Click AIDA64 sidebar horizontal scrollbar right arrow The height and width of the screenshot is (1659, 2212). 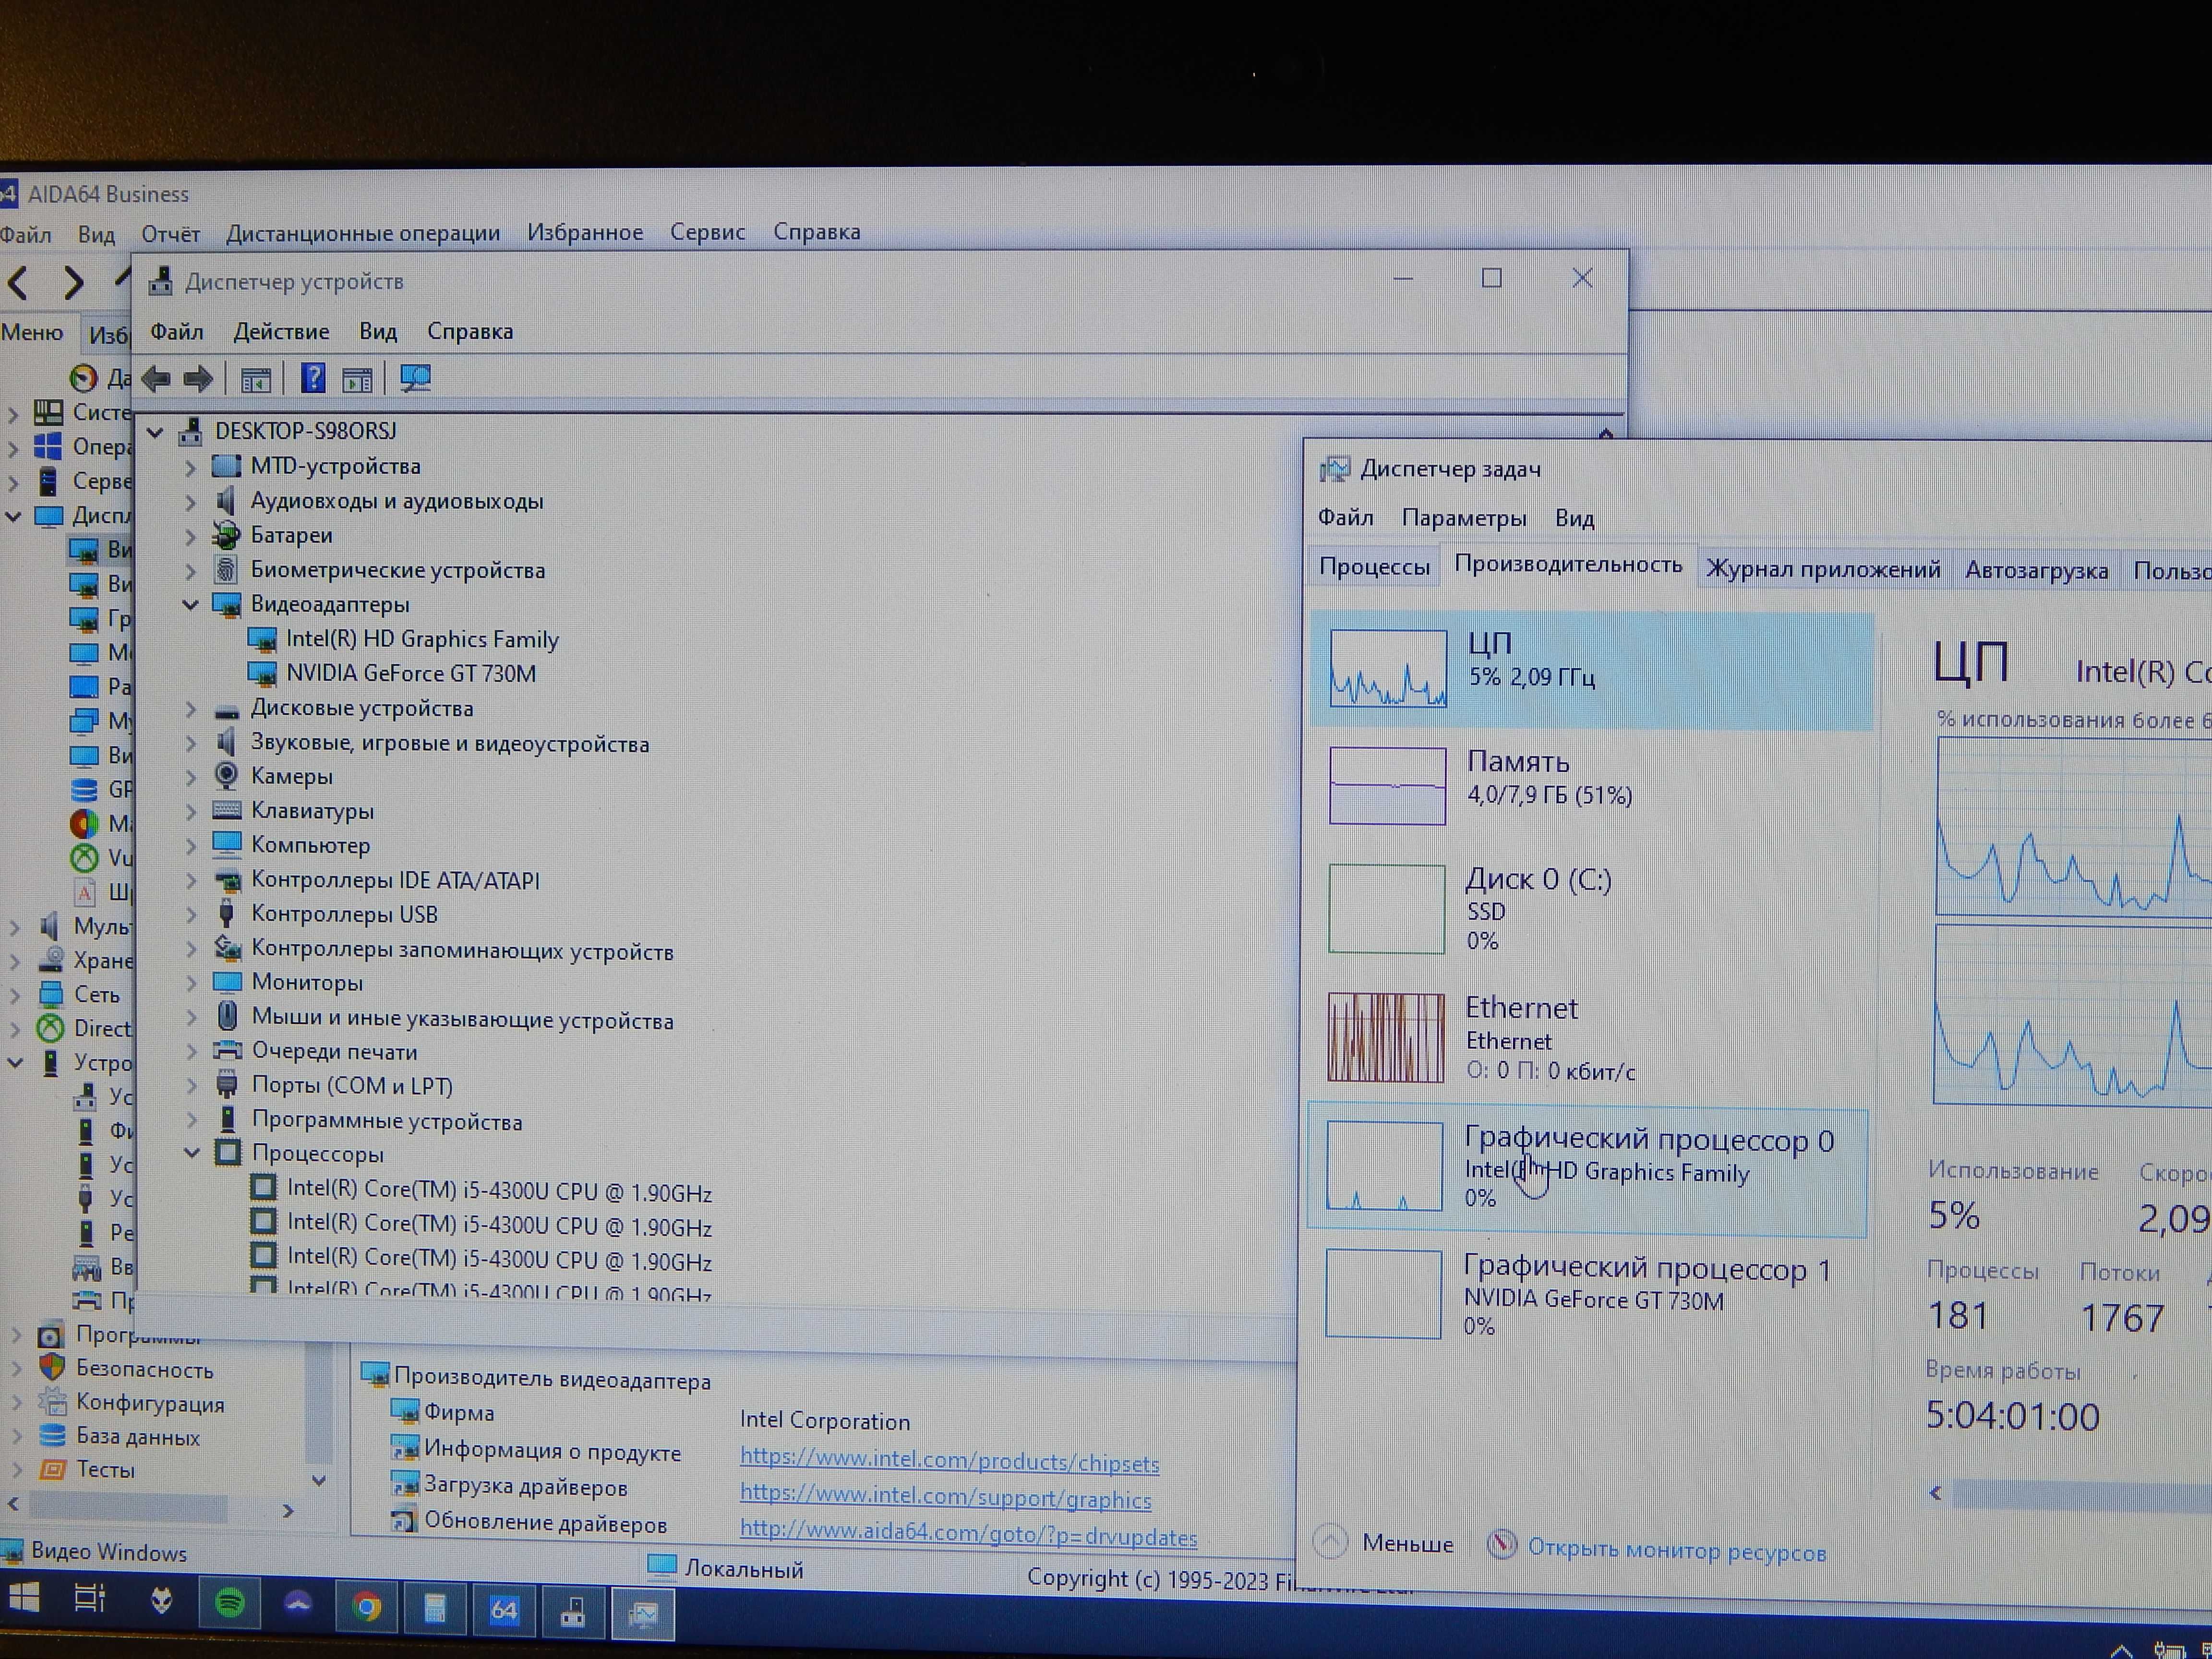tap(288, 1511)
